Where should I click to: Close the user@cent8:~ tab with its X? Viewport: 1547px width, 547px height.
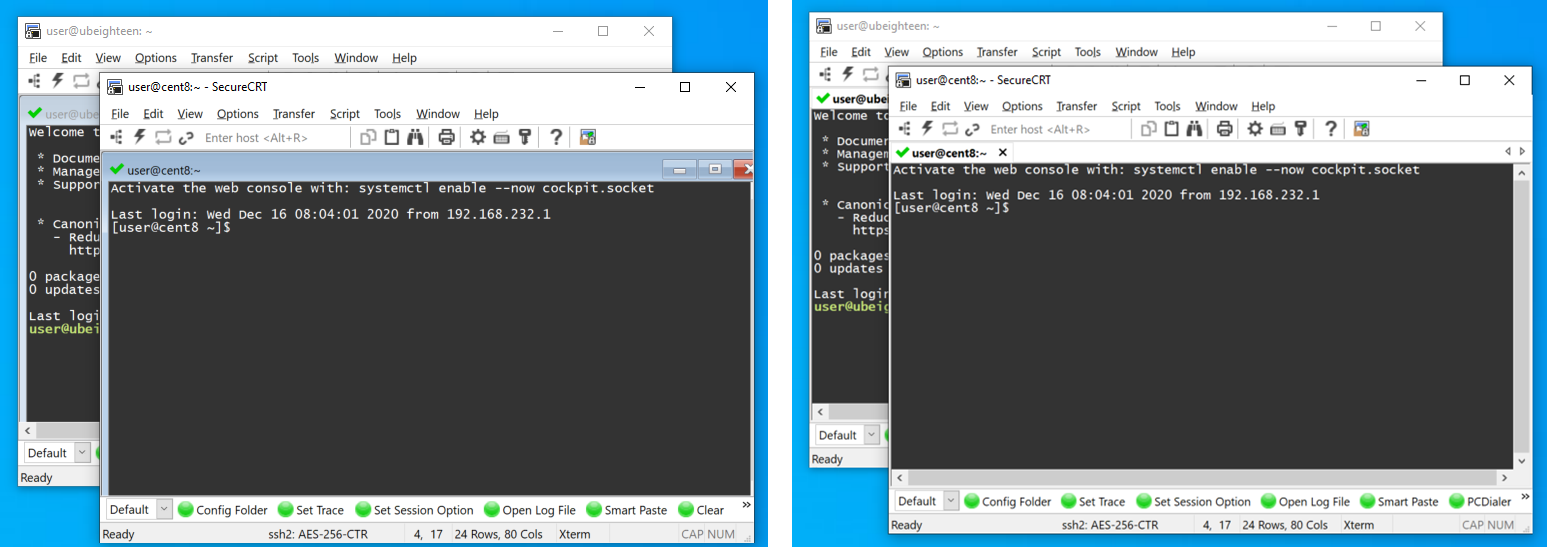pyautogui.click(x=1004, y=152)
